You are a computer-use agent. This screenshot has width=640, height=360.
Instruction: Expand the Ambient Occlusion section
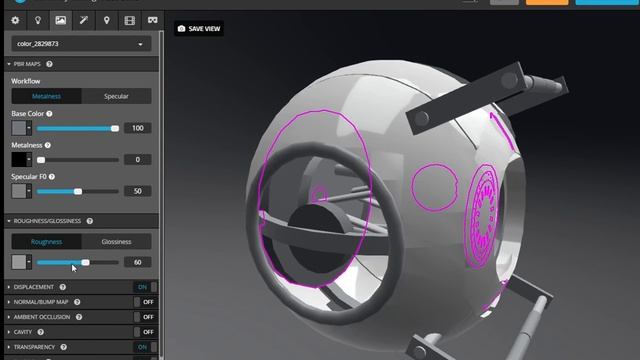[x=9, y=317]
